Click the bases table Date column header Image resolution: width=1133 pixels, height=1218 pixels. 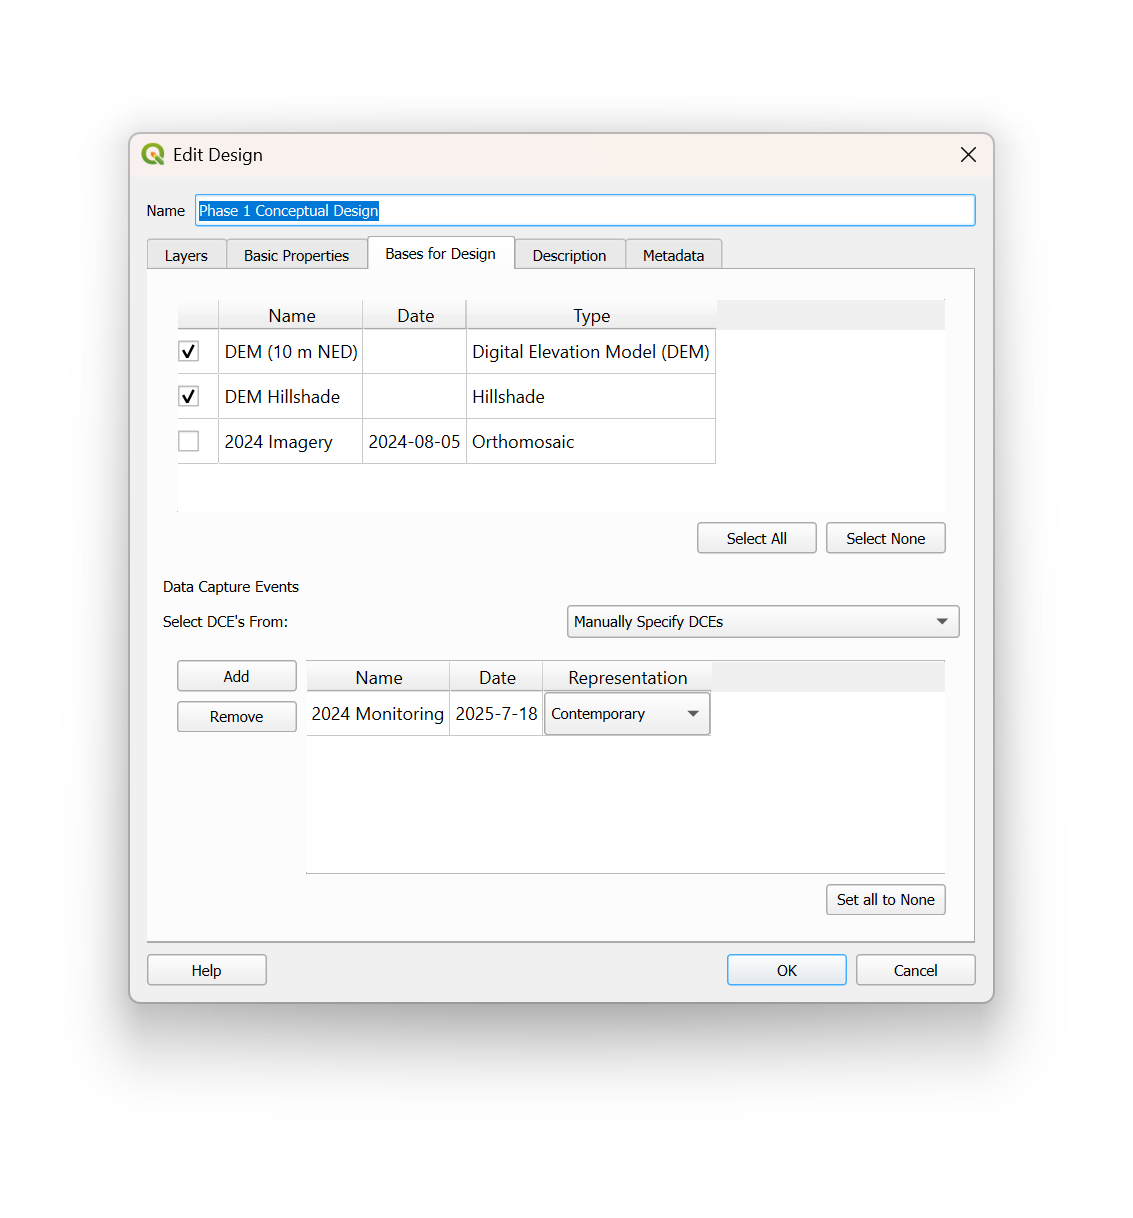[x=415, y=315]
